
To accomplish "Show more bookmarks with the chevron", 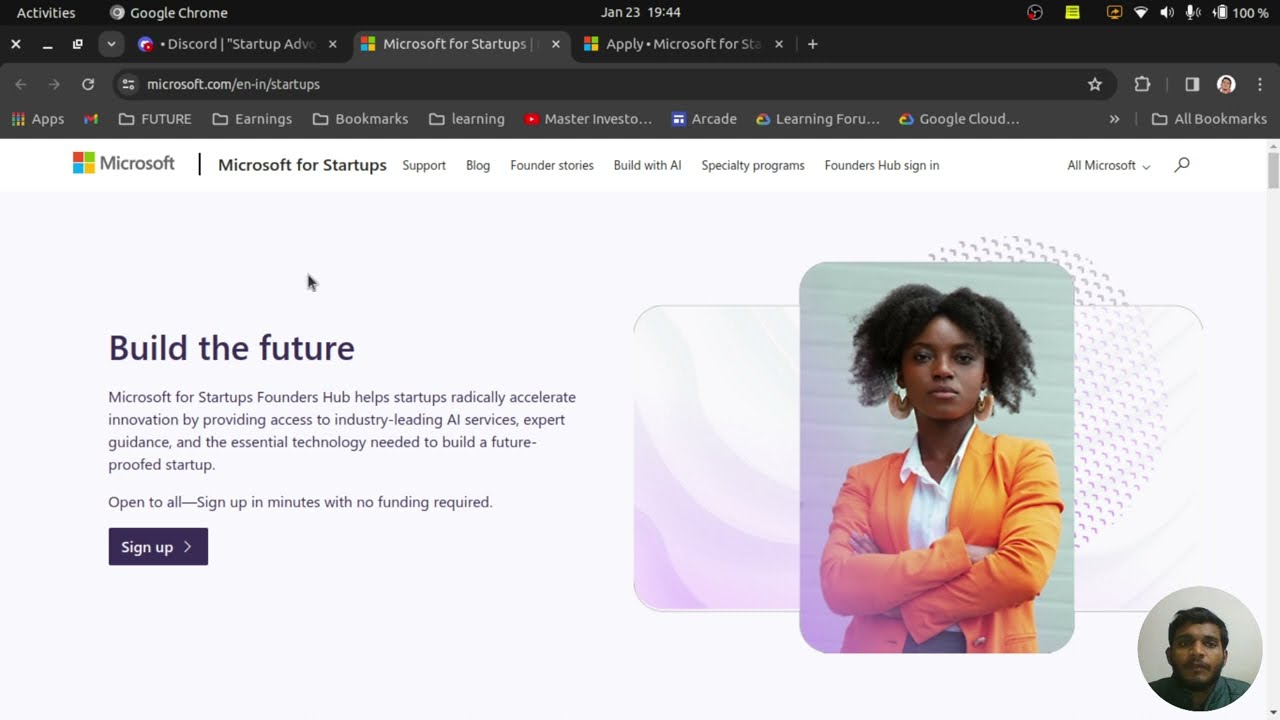I will 1114,119.
